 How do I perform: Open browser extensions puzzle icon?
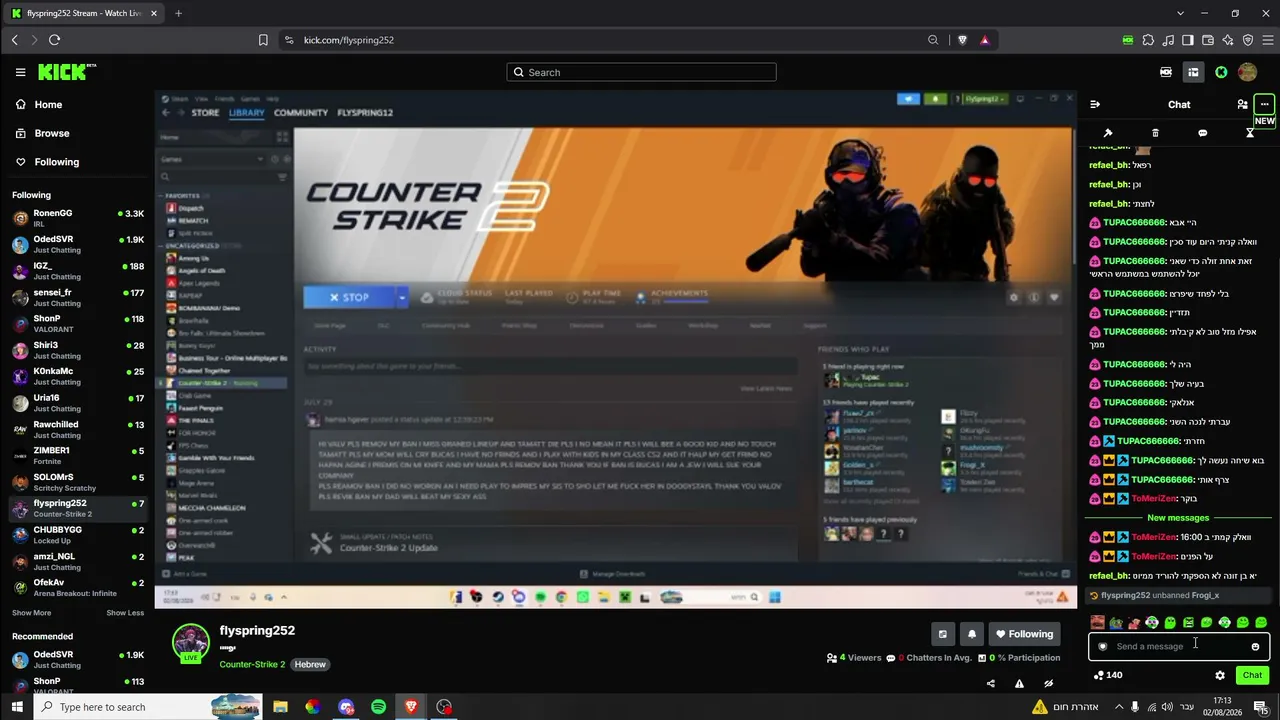[1148, 40]
